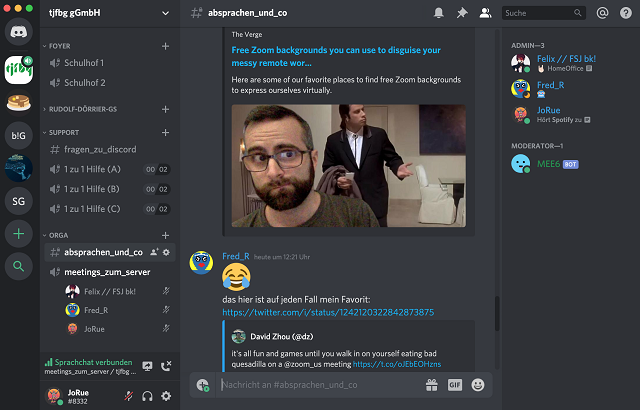640x410 pixels.
Task: Select the tjfbg server icon
Action: pyautogui.click(x=19, y=70)
